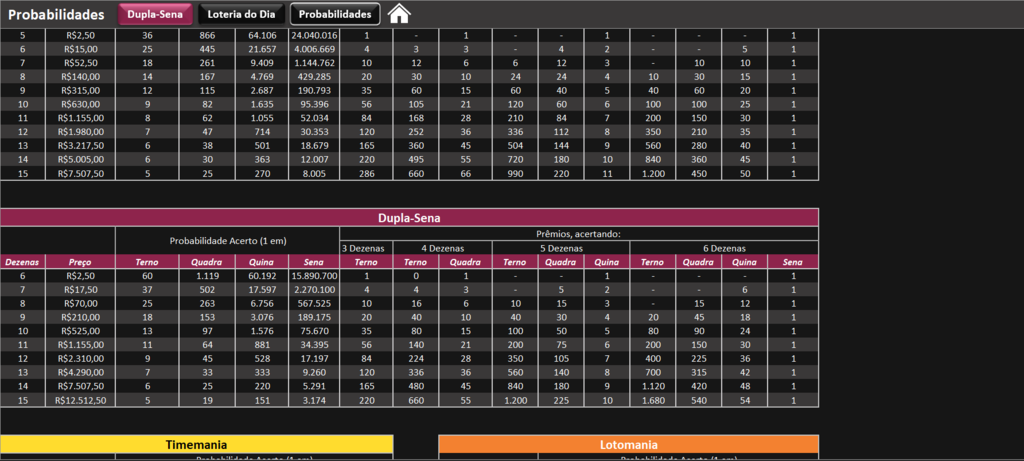Select the price cell R$1.980,00 in upper table

tap(80, 132)
